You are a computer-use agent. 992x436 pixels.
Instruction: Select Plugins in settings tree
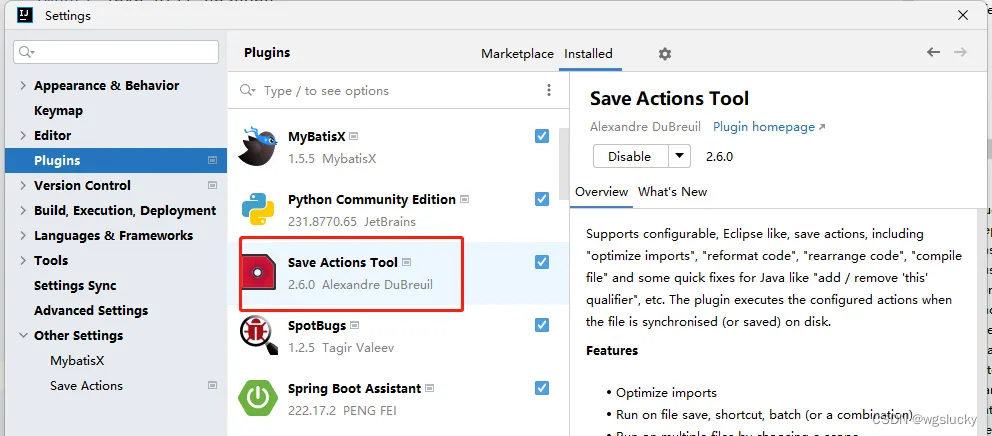click(x=116, y=161)
